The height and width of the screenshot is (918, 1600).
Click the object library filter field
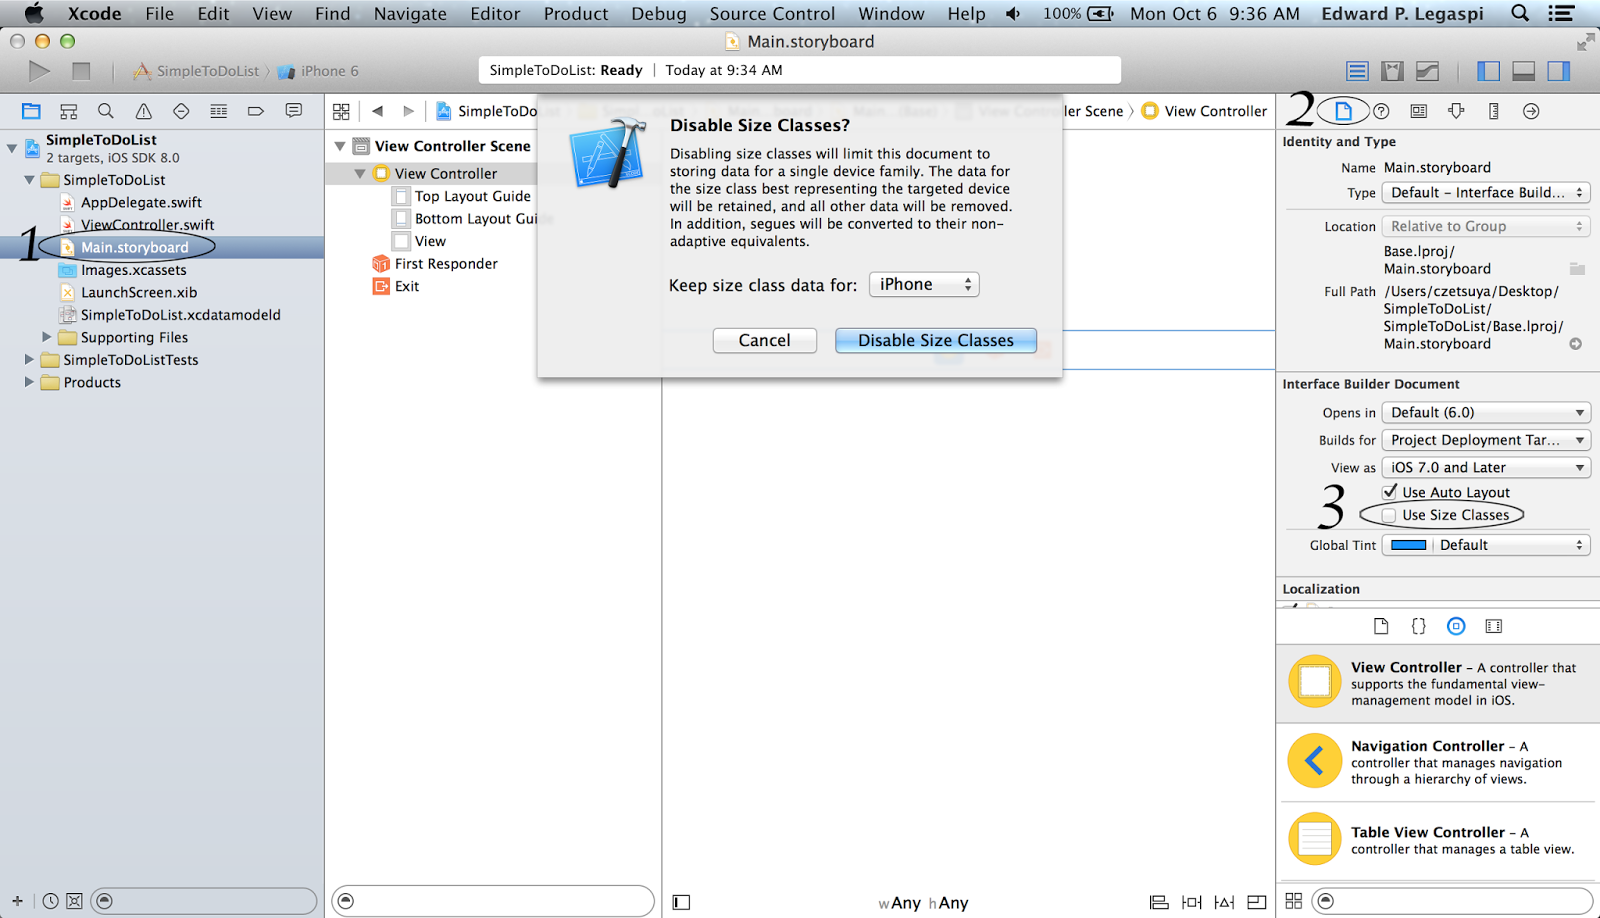(x=1452, y=901)
